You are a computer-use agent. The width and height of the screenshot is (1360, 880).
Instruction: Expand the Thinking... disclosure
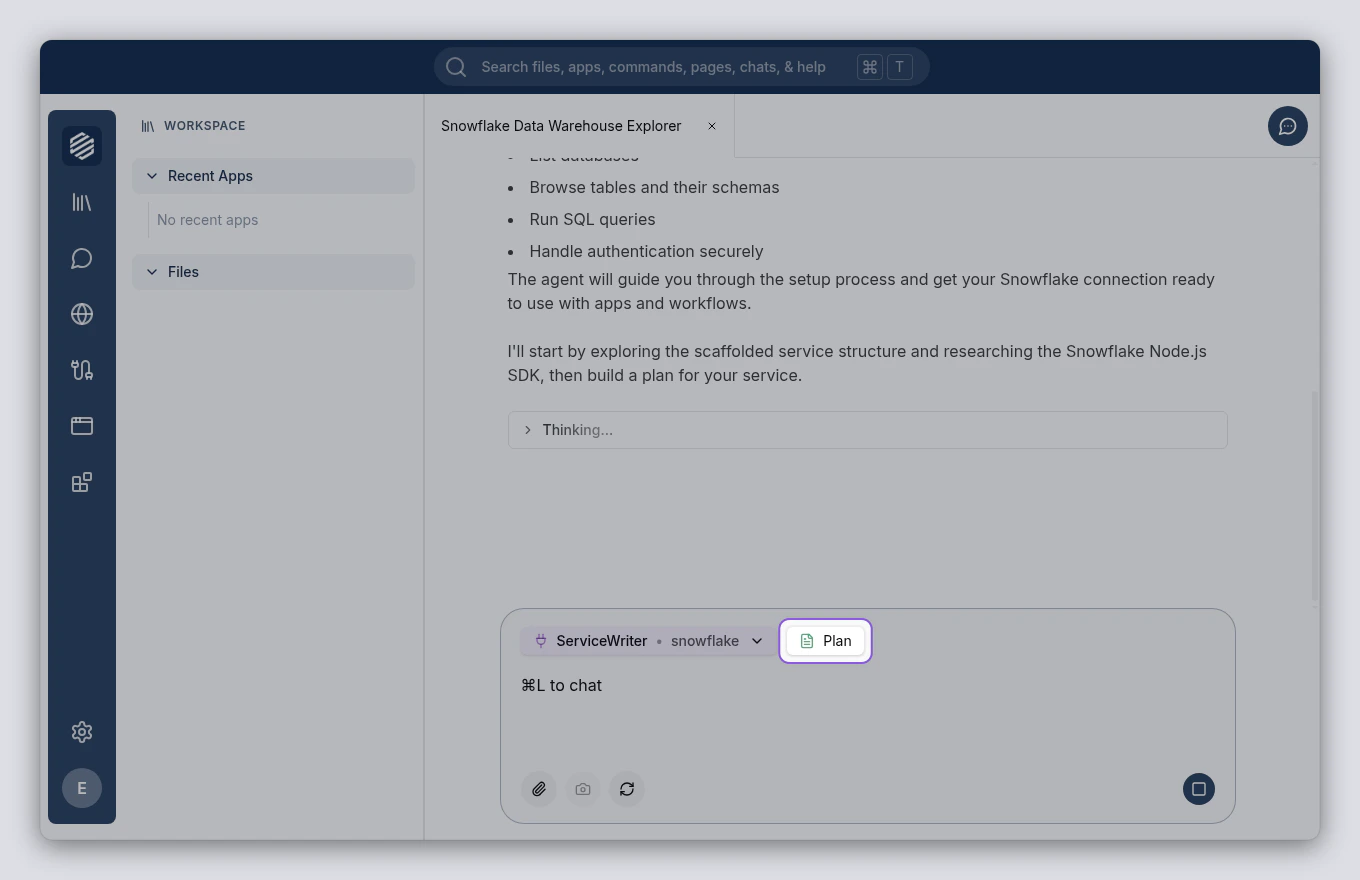[867, 430]
